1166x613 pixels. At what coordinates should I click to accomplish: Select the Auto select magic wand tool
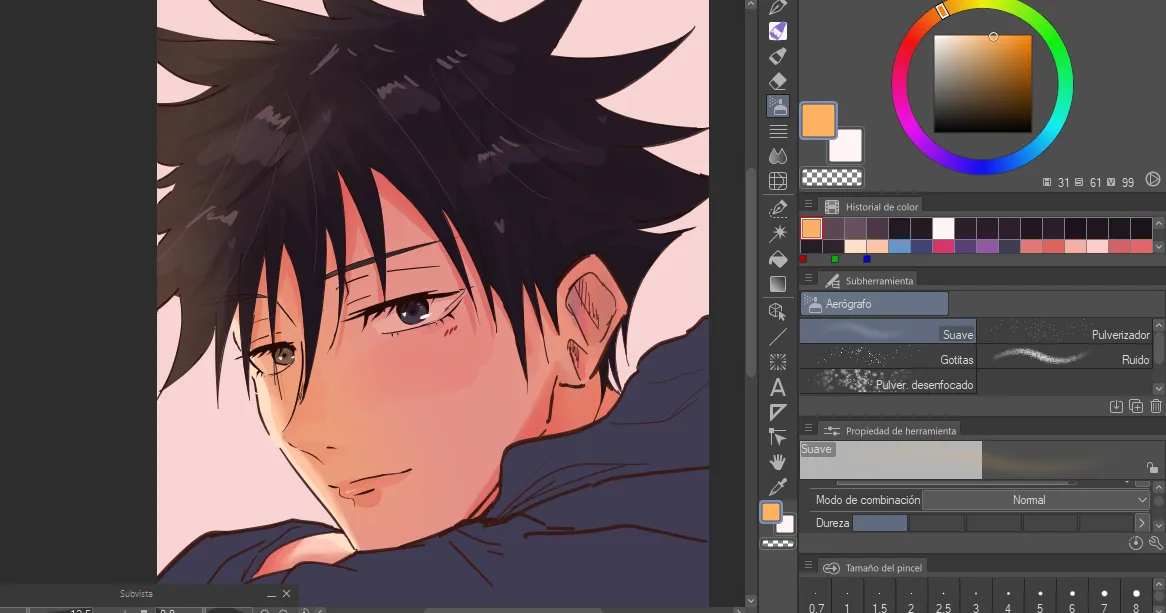778,233
